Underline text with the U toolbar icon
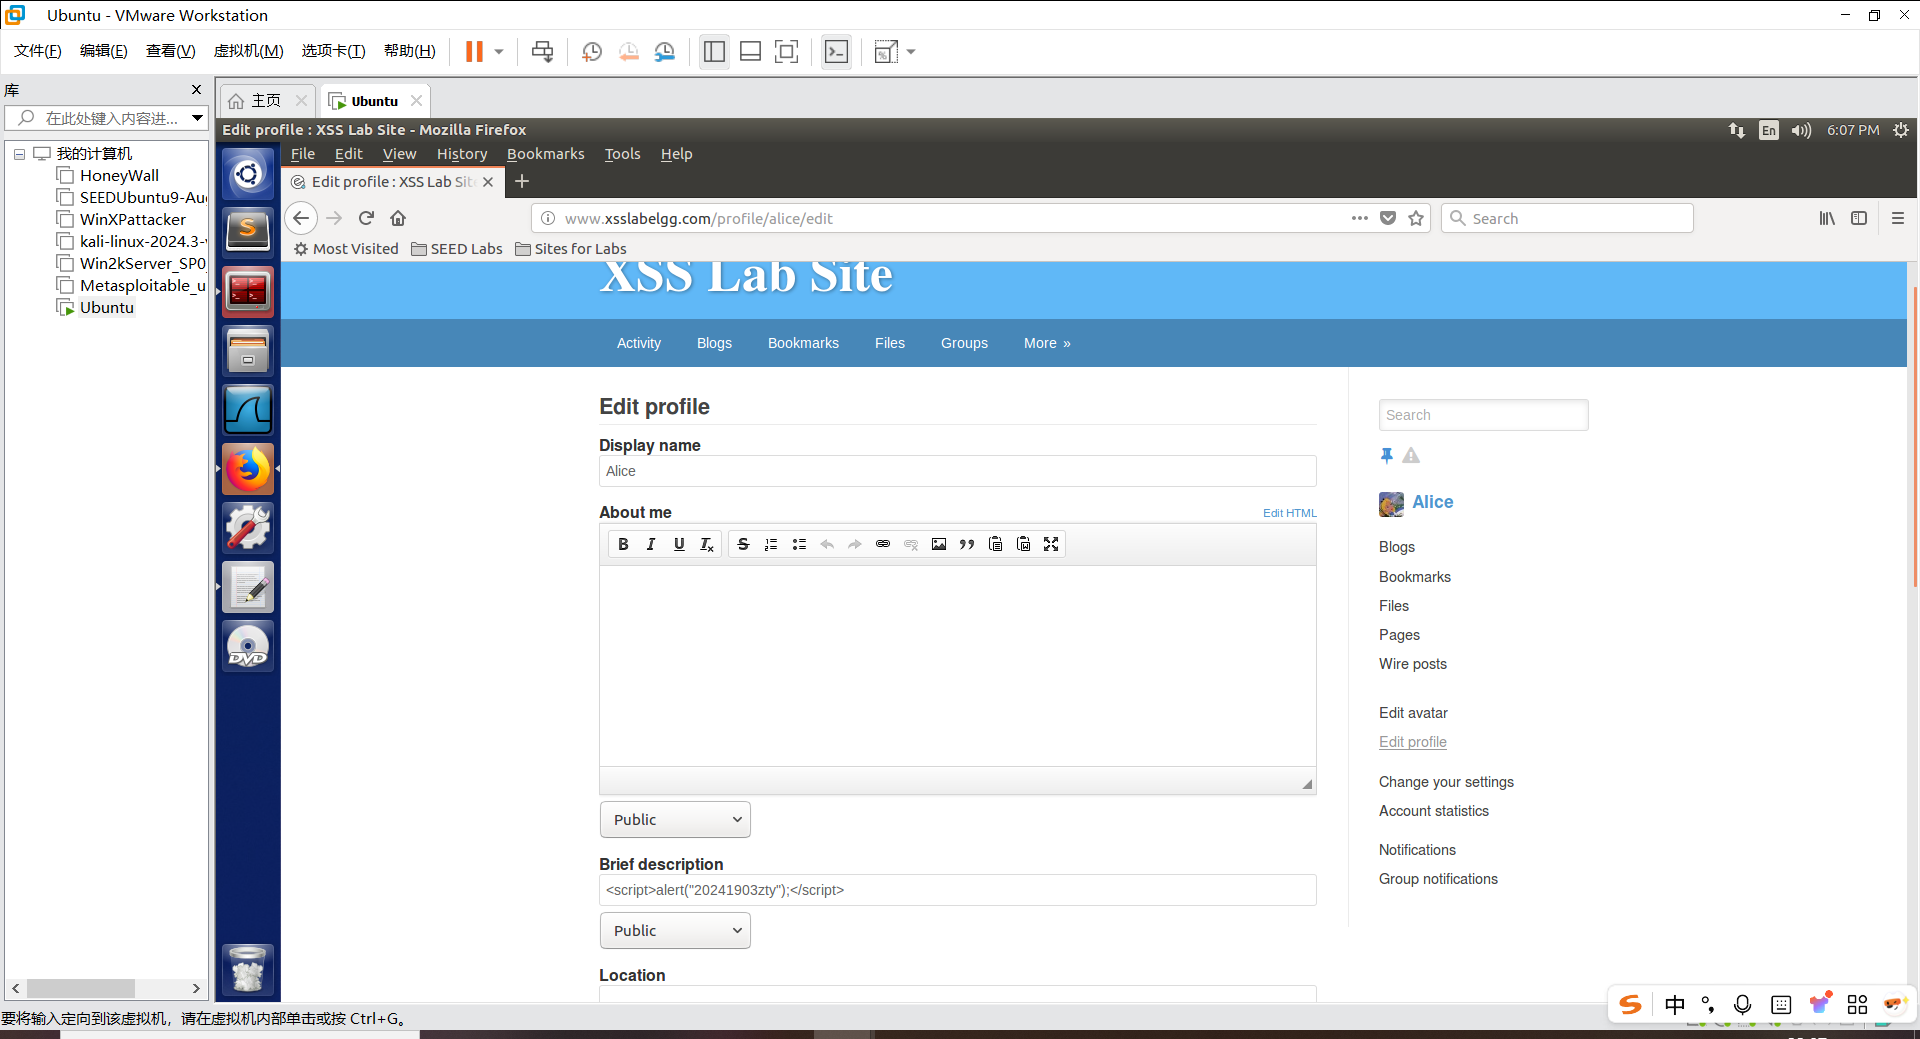Screen dimensions: 1920x1039 pyautogui.click(x=679, y=544)
